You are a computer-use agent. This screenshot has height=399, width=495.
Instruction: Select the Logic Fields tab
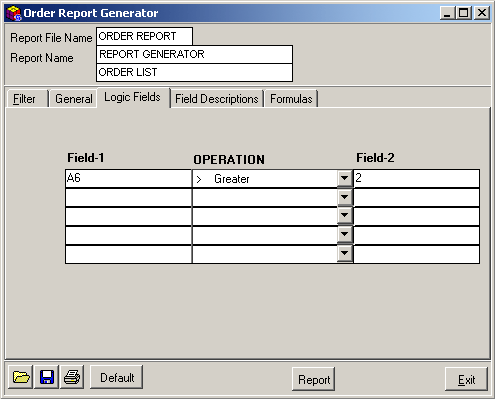pyautogui.click(x=133, y=97)
